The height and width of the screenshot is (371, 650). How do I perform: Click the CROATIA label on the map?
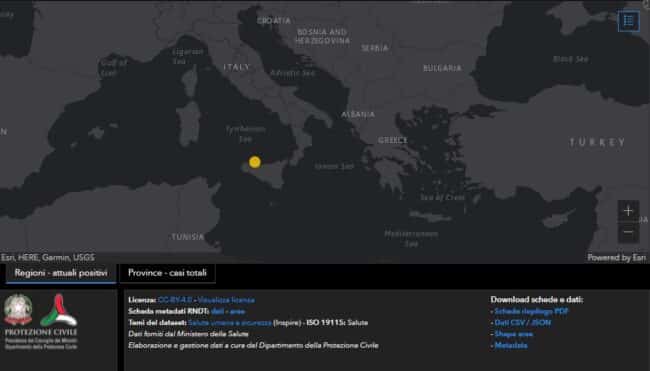274,20
